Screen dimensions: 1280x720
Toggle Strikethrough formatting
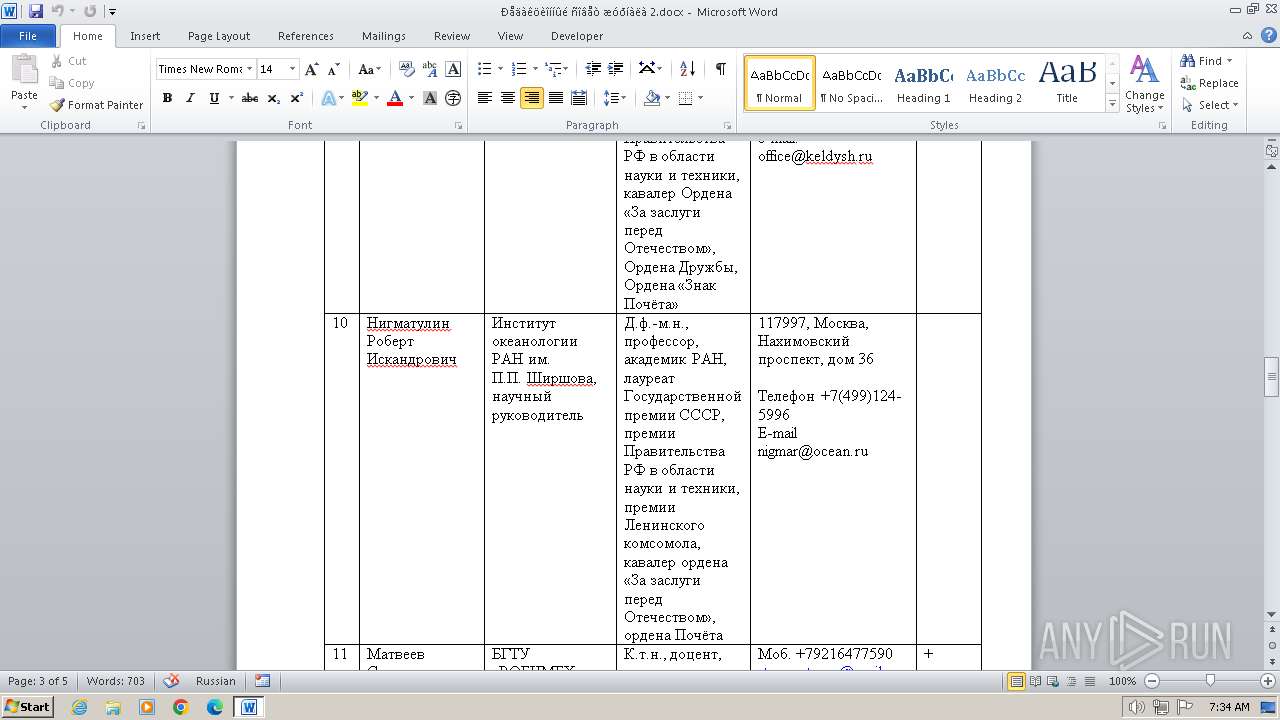click(x=250, y=98)
